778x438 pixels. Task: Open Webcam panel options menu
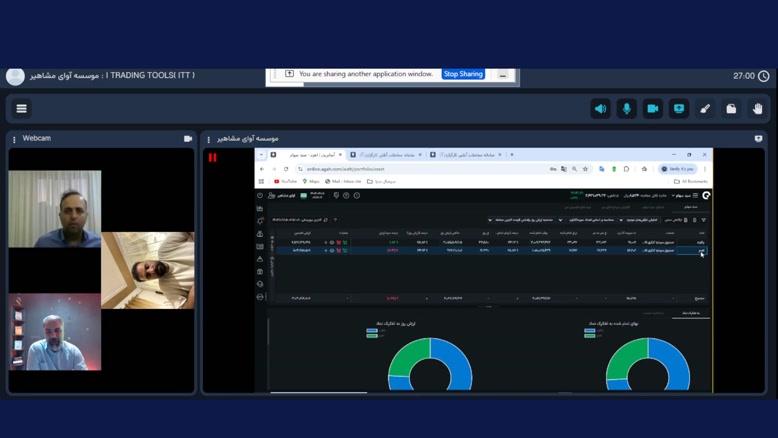14,139
